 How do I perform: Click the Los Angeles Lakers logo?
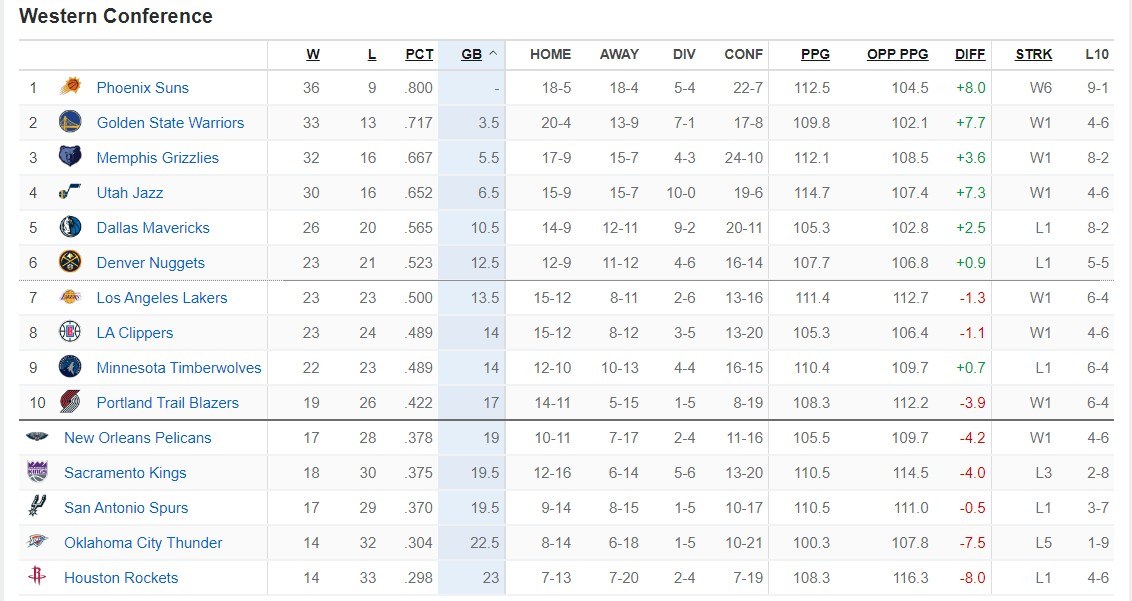70,298
